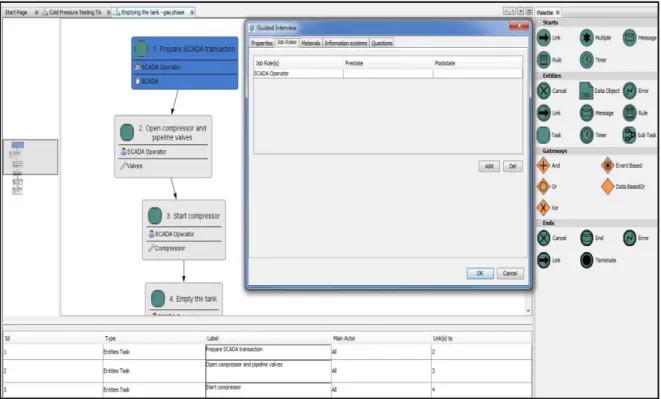This screenshot has height=399, width=661.
Task: Click the Add button for job roles
Action: [x=489, y=166]
